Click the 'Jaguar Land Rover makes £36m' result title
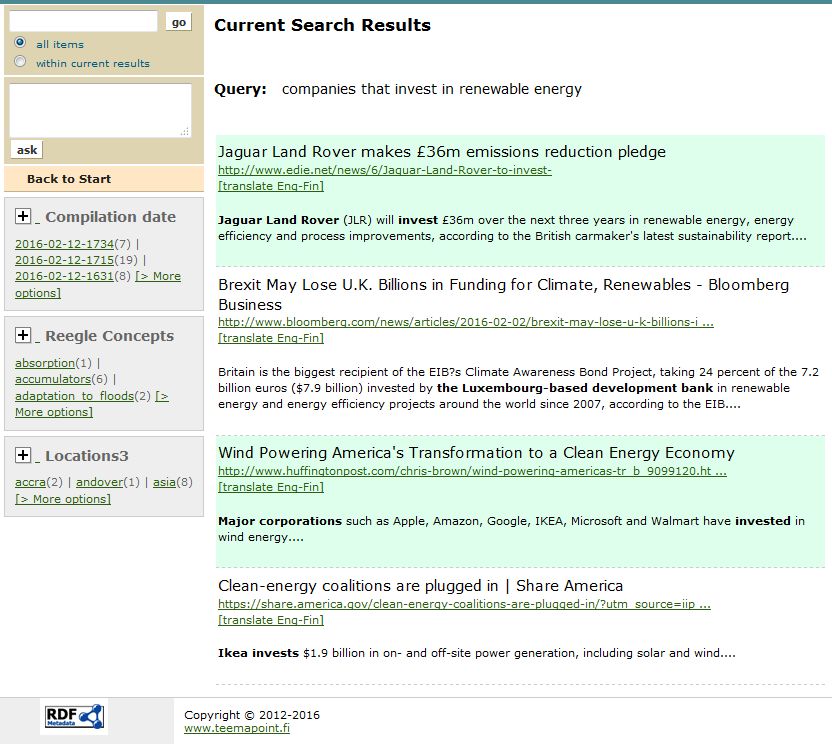The height and width of the screenshot is (744, 832). pos(441,152)
